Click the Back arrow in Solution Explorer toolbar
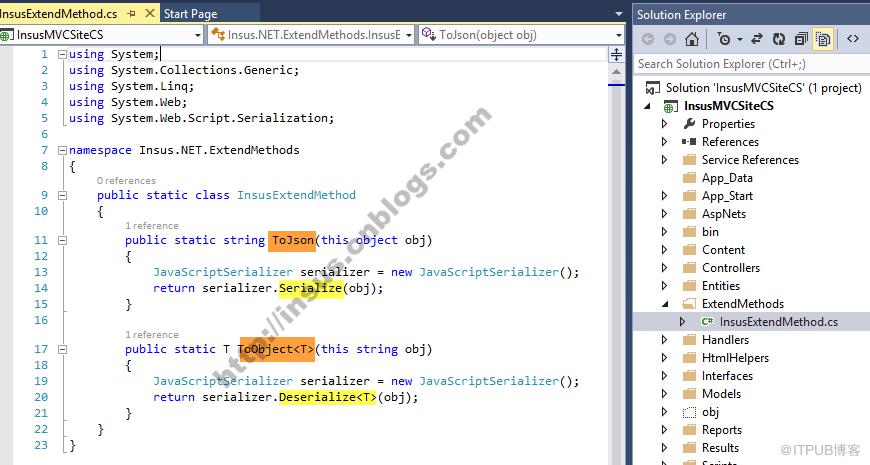This screenshot has width=870, height=465. [x=648, y=39]
